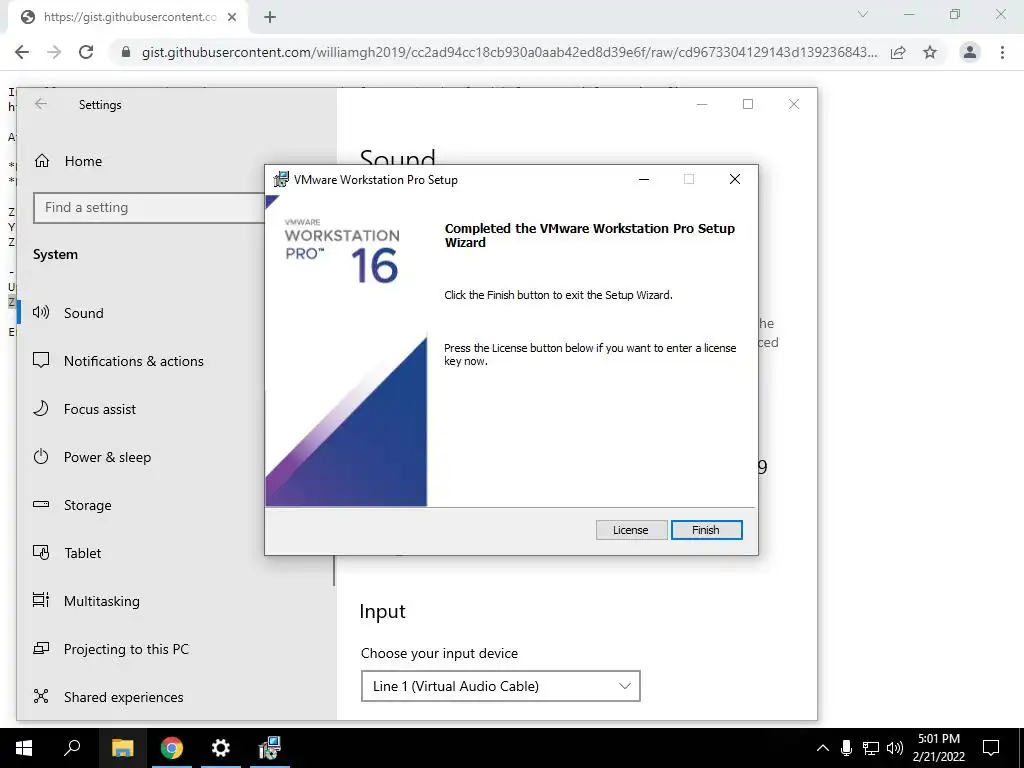Click the gist.githubusercontent.com address bar

click(x=509, y=52)
